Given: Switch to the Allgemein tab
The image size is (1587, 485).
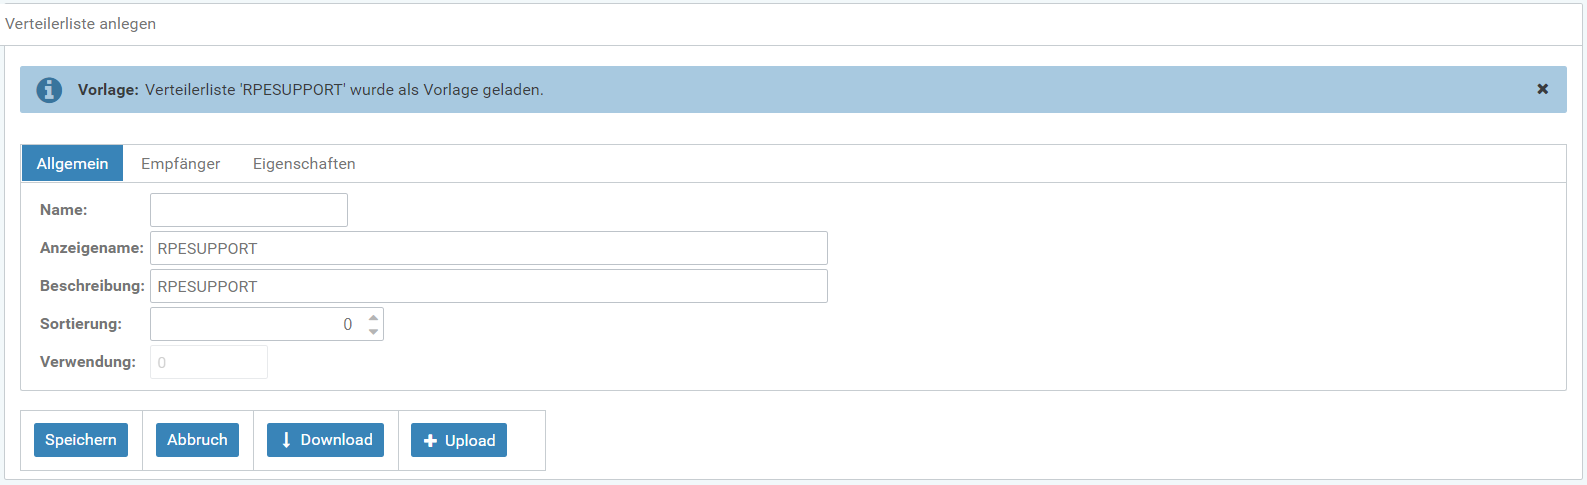Looking at the screenshot, I should tap(72, 164).
